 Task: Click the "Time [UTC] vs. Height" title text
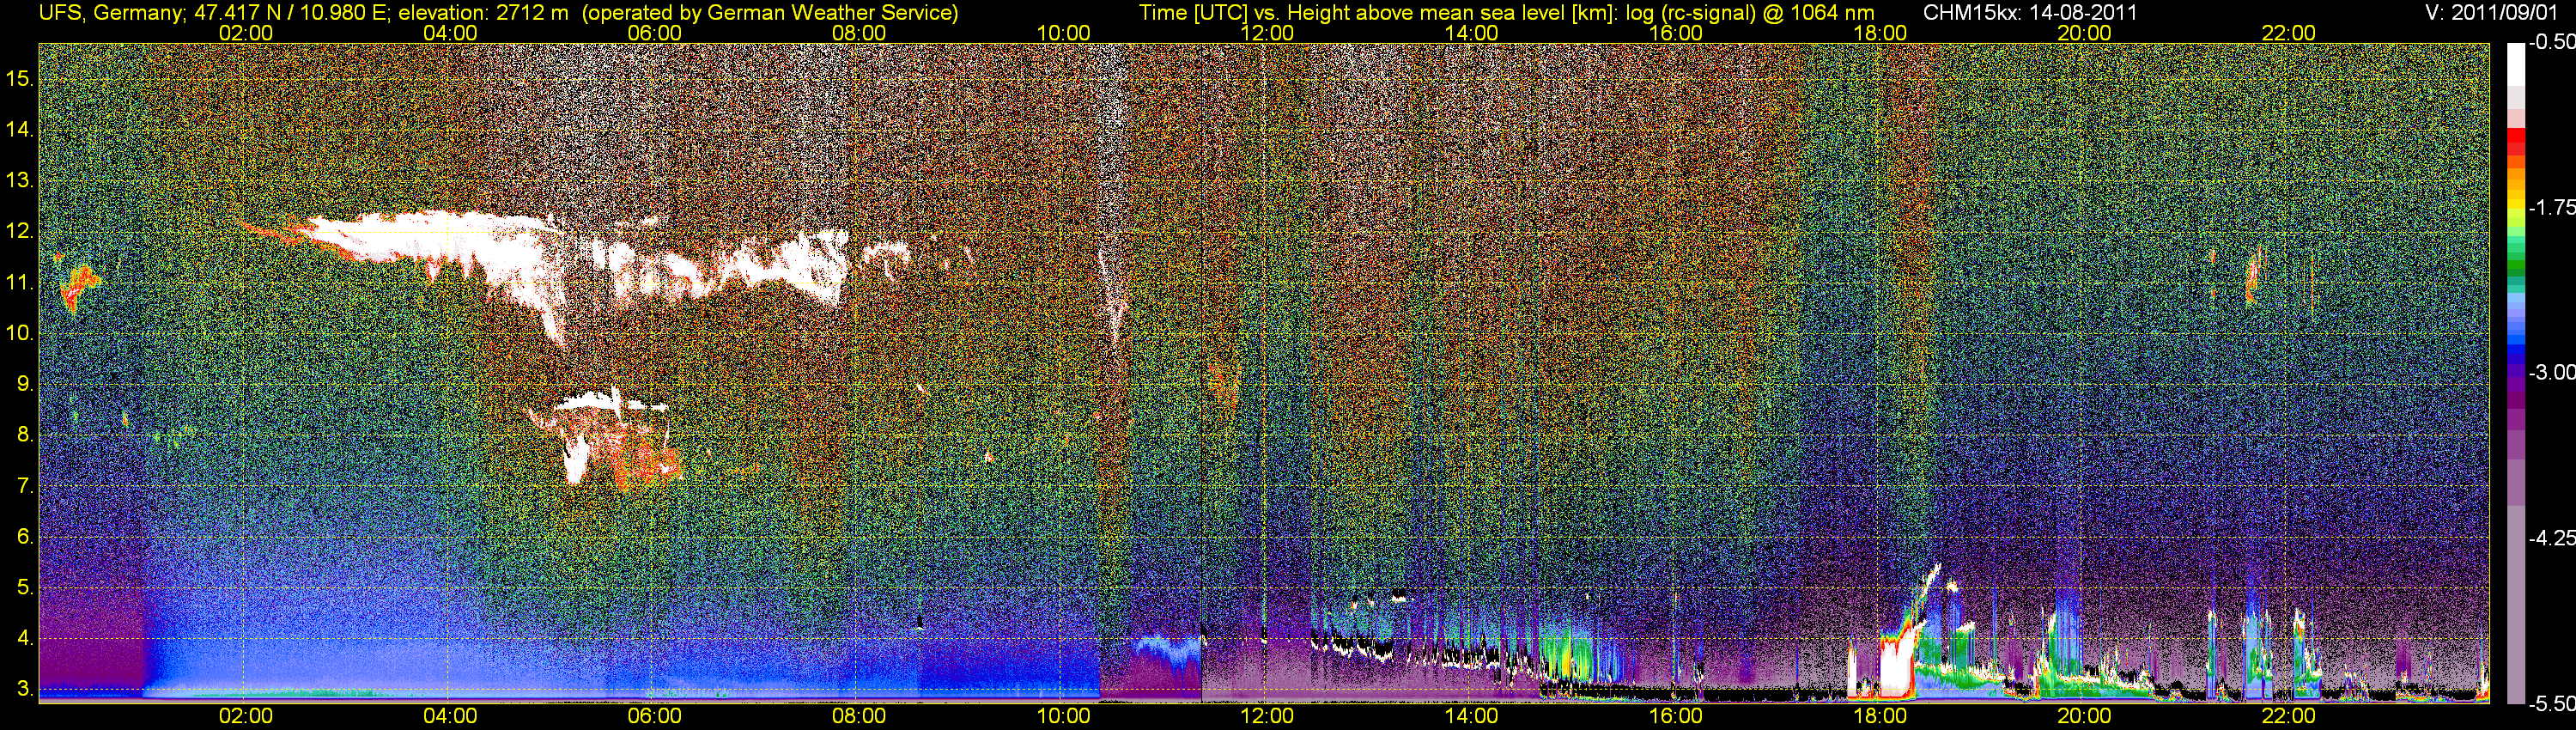(1247, 13)
